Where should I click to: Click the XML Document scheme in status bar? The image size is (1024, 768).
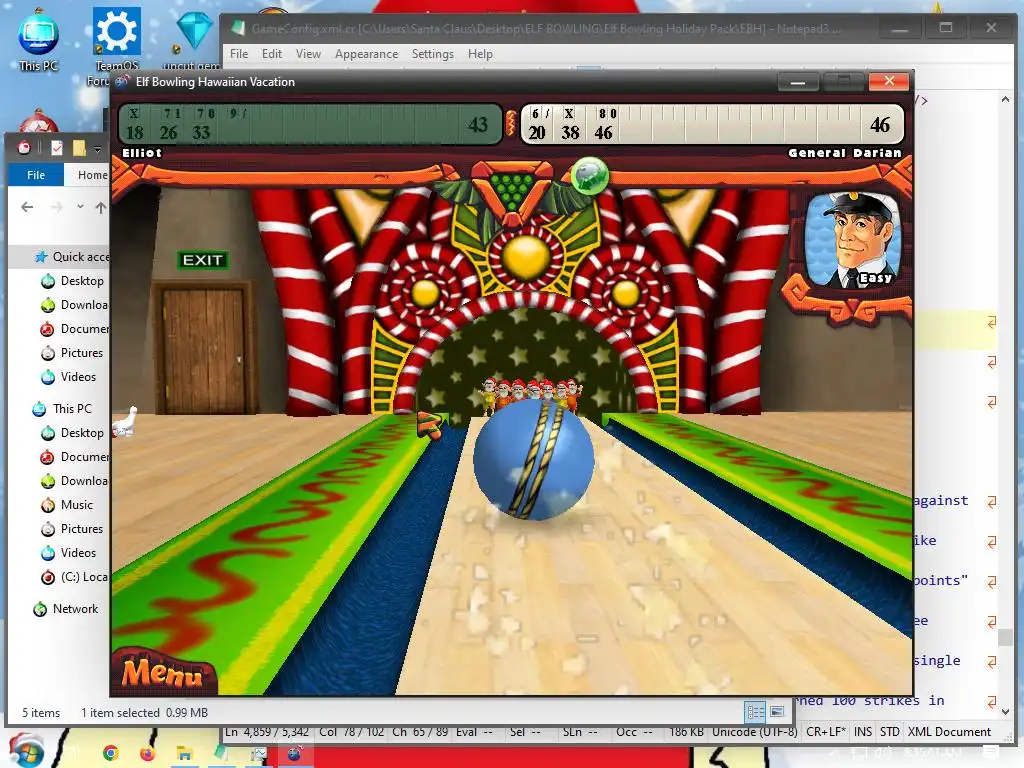[x=949, y=732]
